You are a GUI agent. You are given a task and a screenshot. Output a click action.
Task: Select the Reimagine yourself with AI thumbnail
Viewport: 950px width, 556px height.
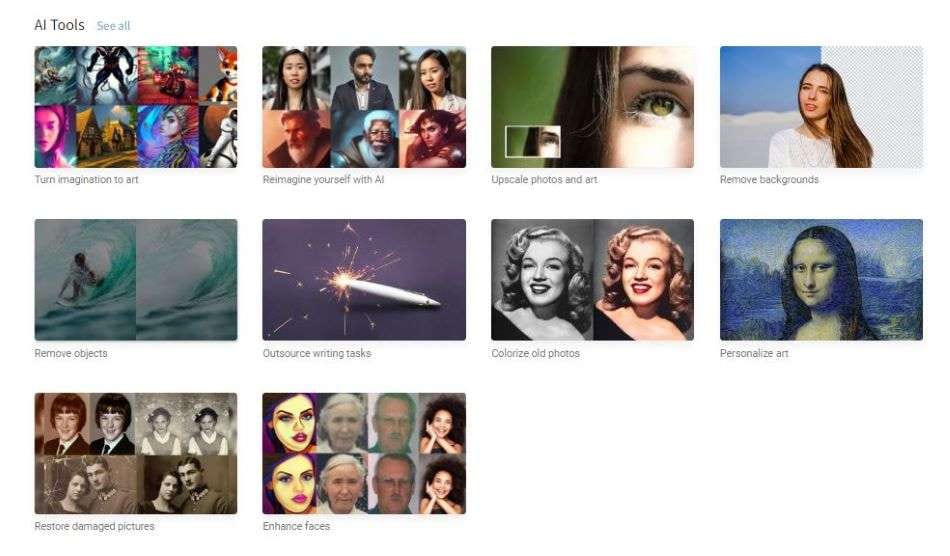tap(364, 107)
